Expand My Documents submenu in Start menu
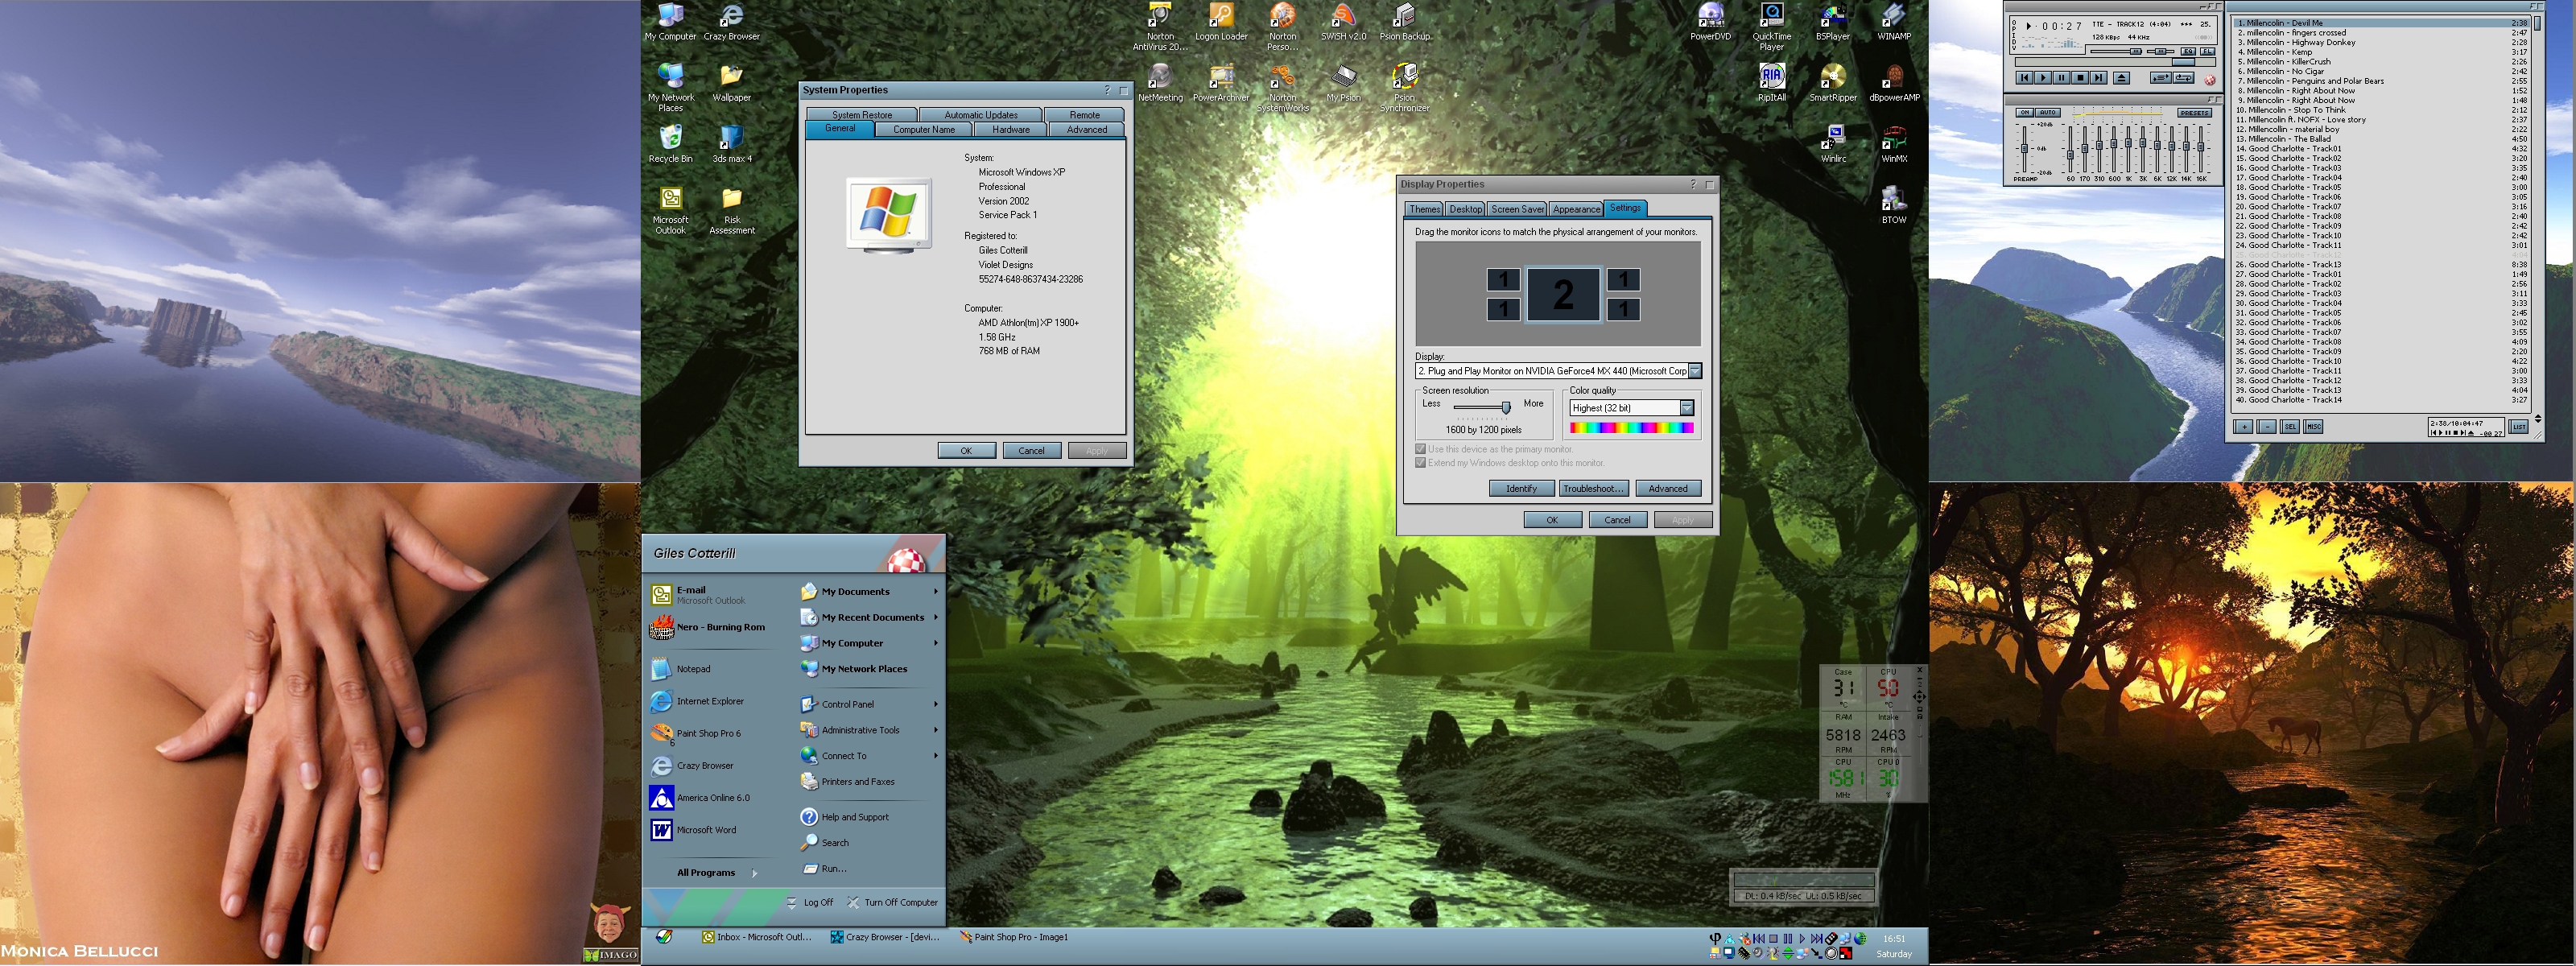 pos(936,591)
